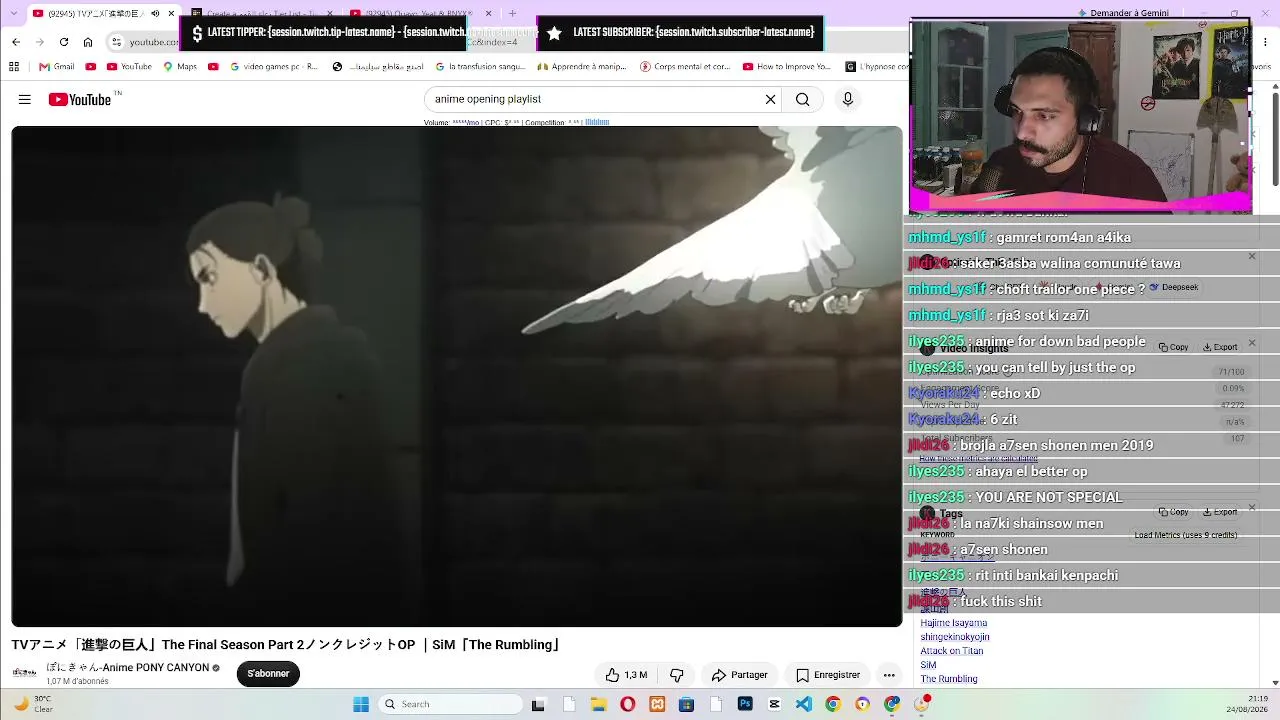Click Load Metrics (uses 9 credits)
The width and height of the screenshot is (1280, 720).
click(x=1186, y=535)
